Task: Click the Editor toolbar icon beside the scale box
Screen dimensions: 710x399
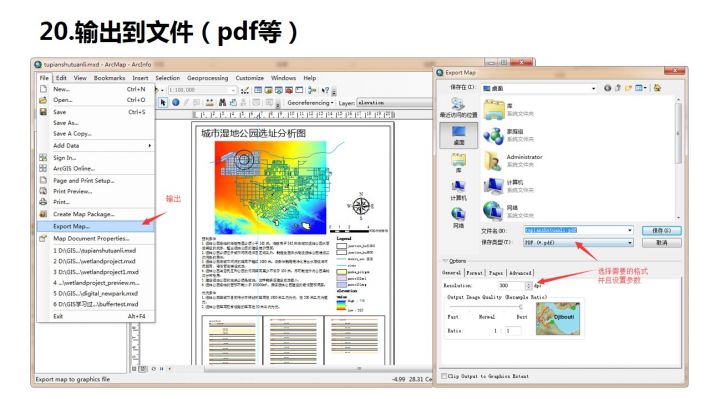Action: [245, 90]
